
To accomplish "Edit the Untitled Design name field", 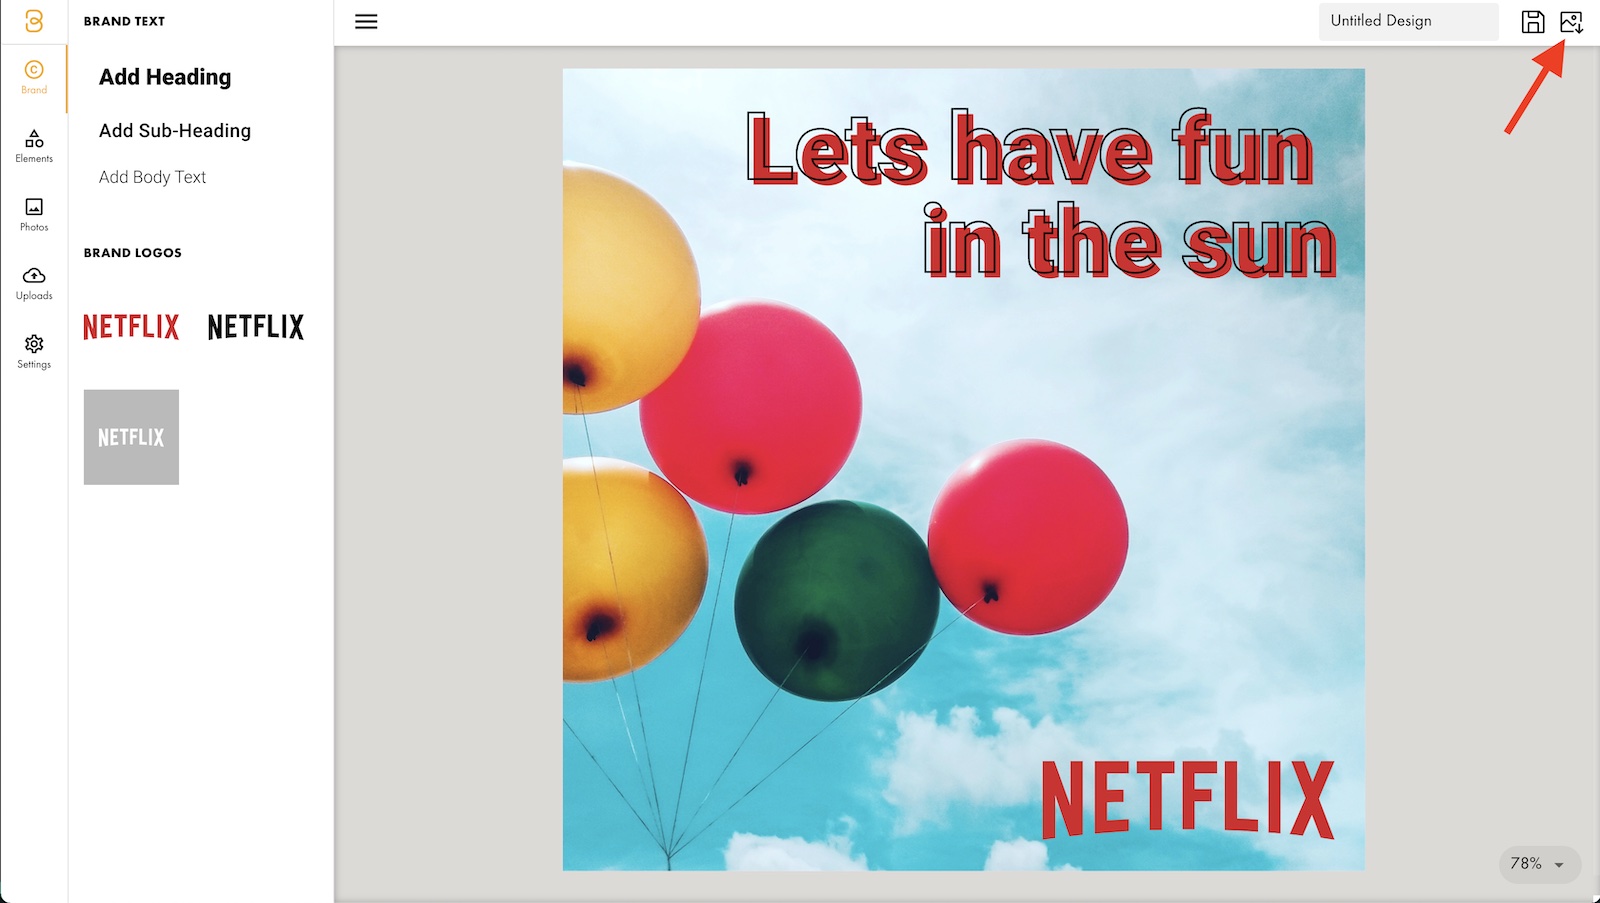I will pyautogui.click(x=1408, y=21).
